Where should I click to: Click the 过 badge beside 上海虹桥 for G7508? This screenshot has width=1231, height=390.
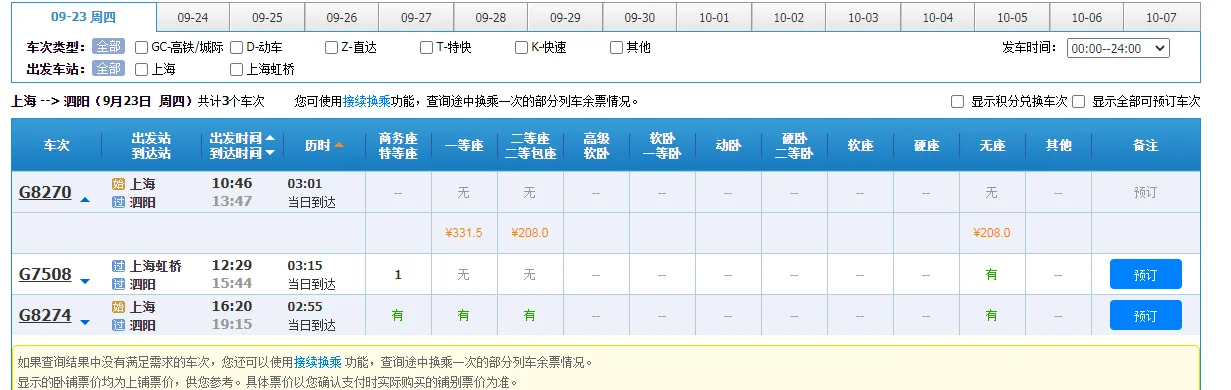[x=118, y=266]
